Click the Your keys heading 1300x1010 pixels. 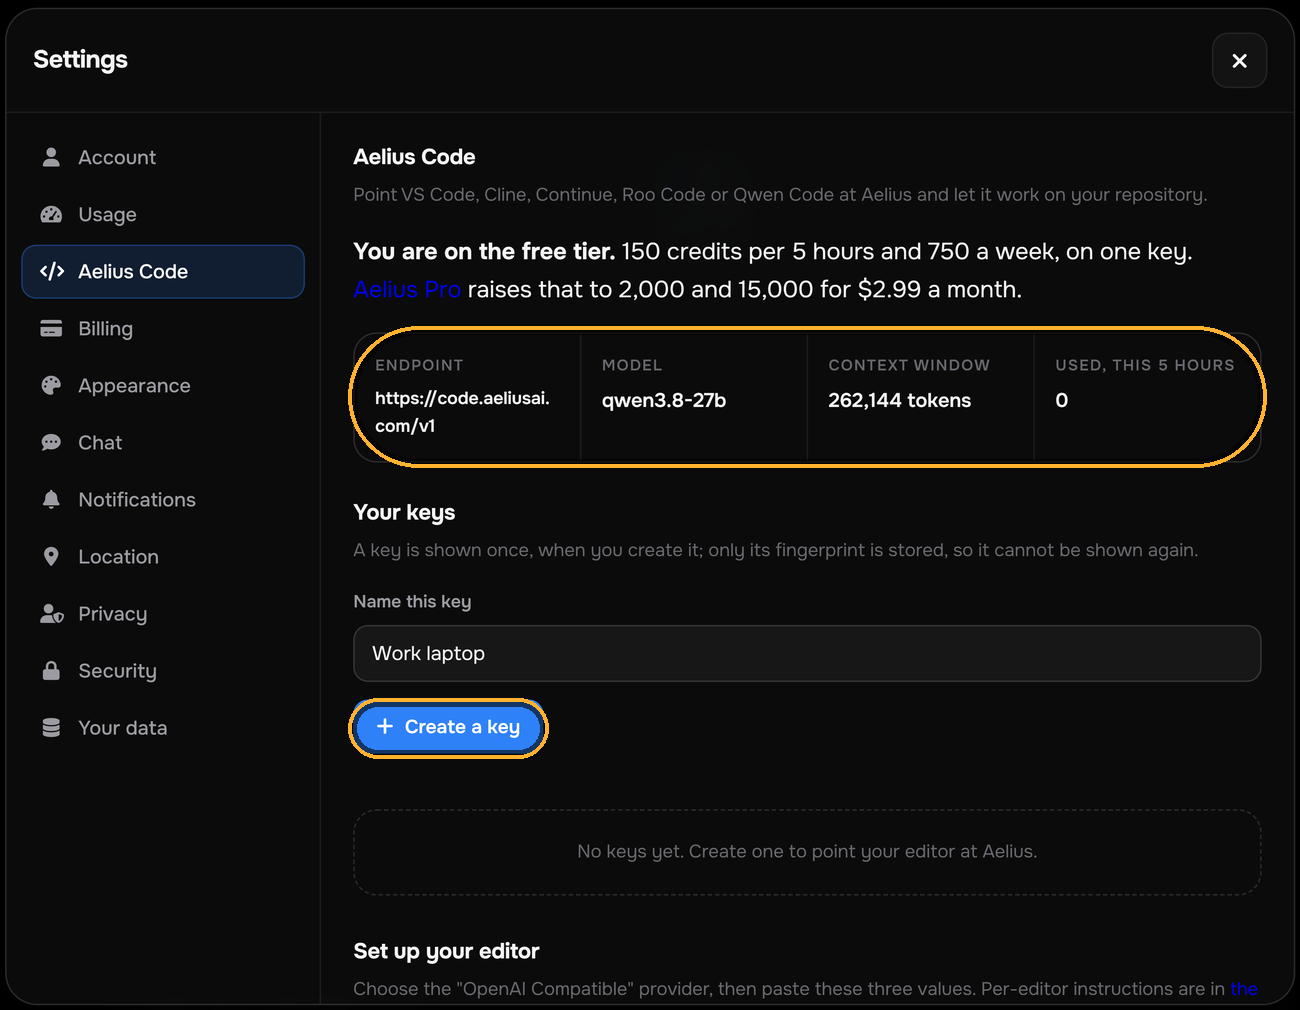coord(404,512)
